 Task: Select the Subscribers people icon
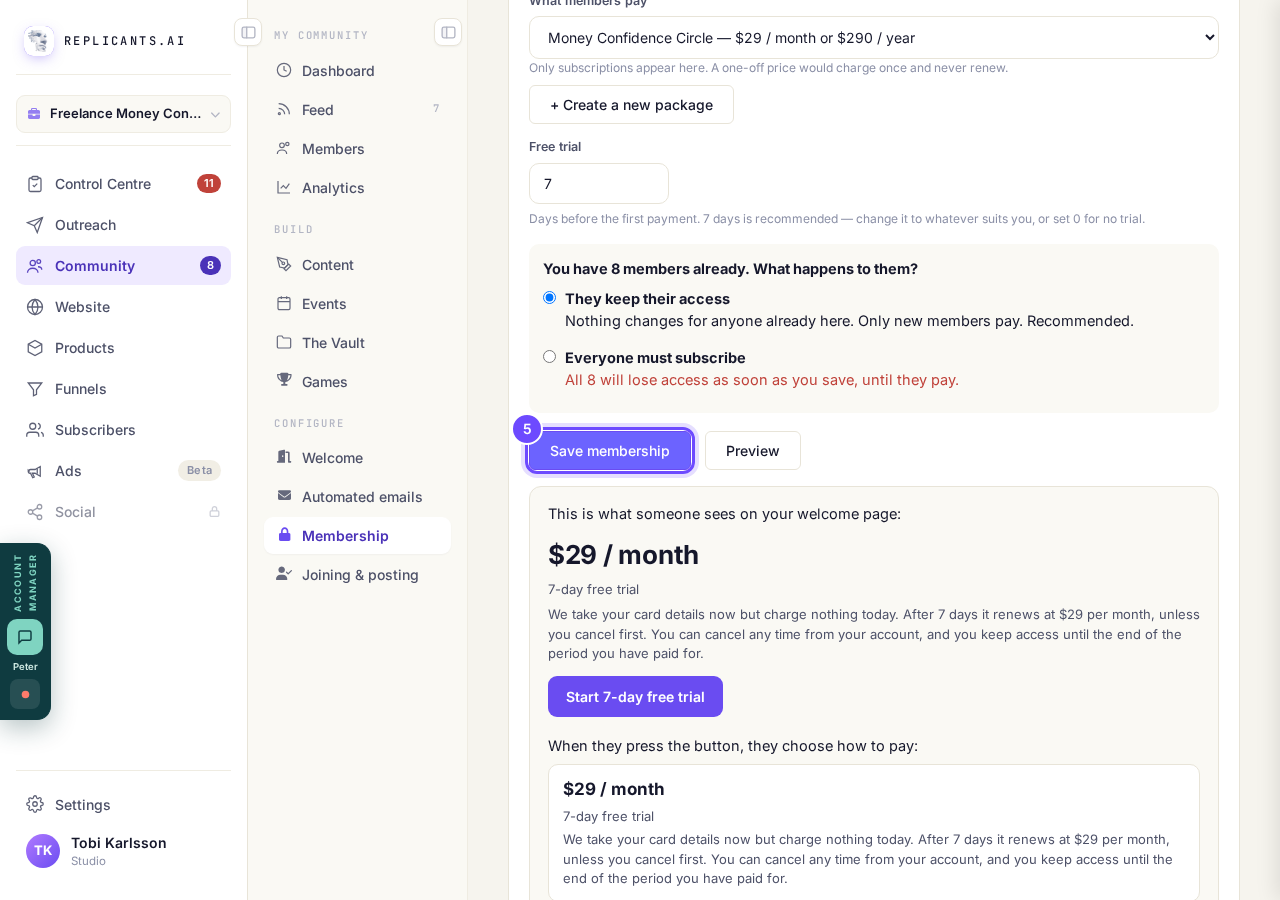[35, 430]
